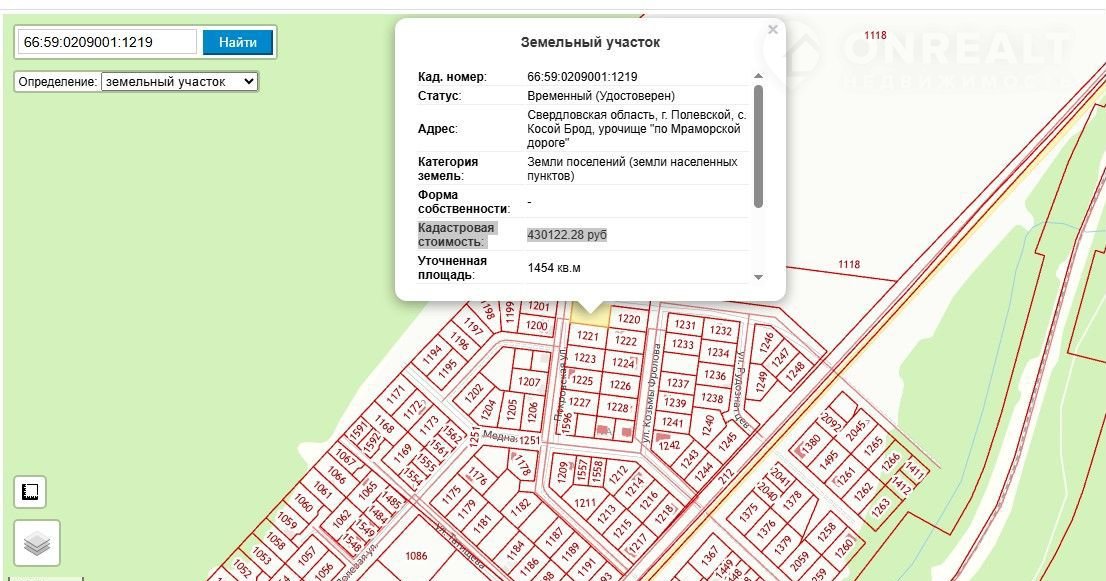Click the measurement ruler tool icon
Image resolution: width=1106 pixels, height=581 pixels.
click(x=30, y=491)
